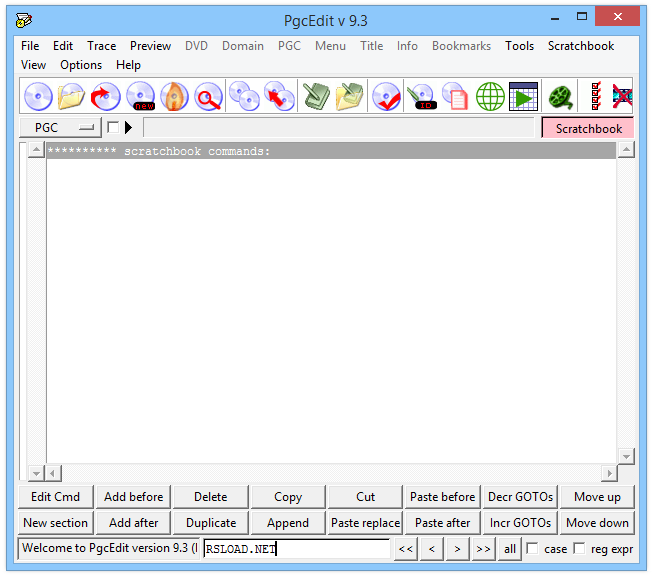Click the red checklist icon

[596, 96]
